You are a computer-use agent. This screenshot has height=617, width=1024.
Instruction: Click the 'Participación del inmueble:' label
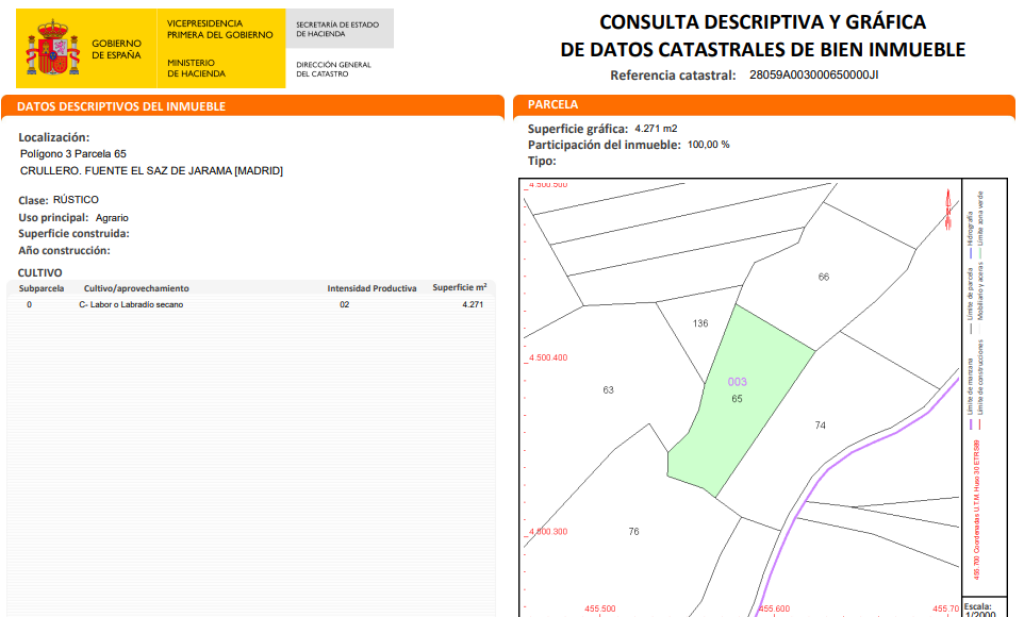[604, 145]
